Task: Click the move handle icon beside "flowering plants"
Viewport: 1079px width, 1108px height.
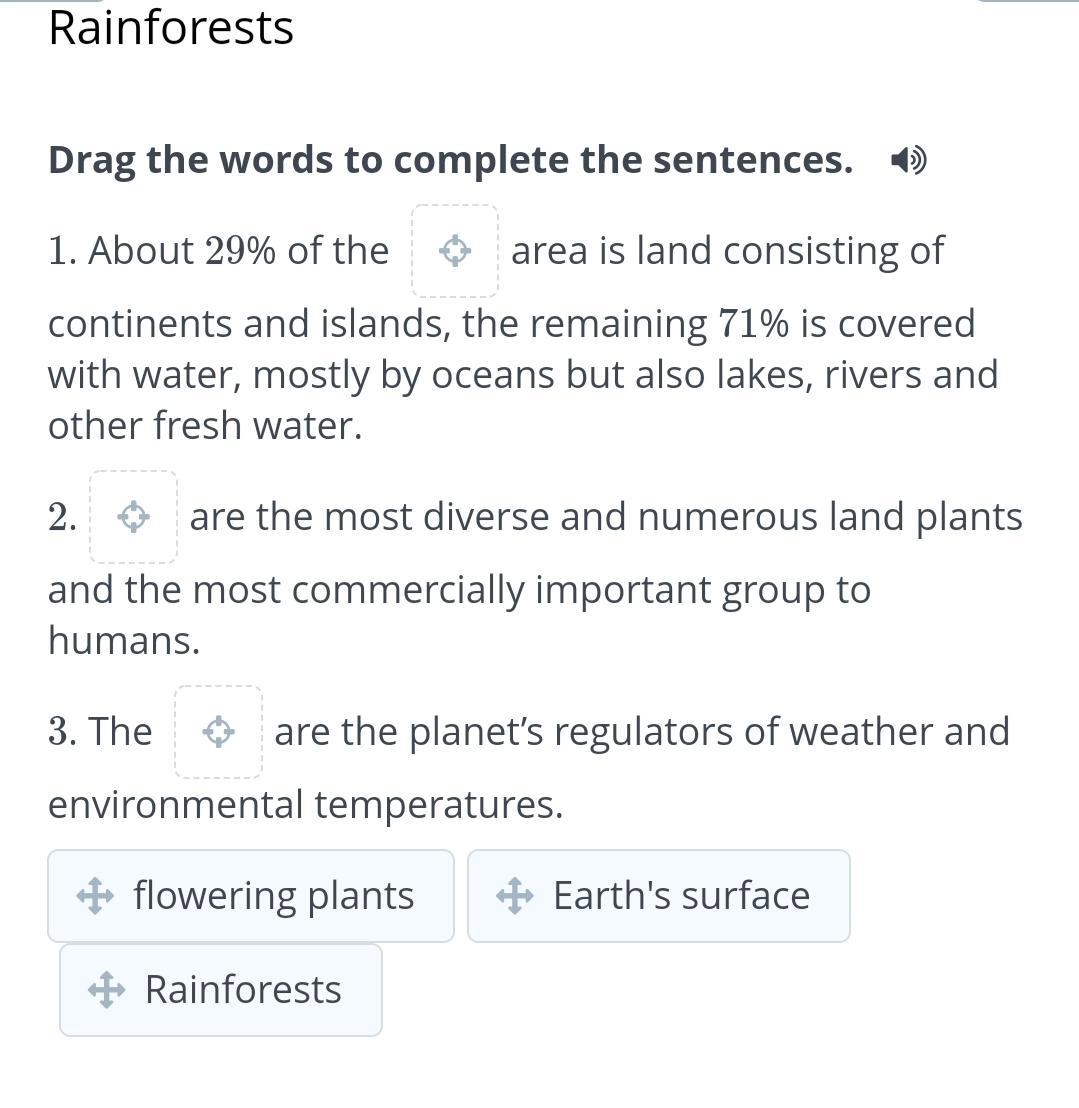Action: click(94, 896)
